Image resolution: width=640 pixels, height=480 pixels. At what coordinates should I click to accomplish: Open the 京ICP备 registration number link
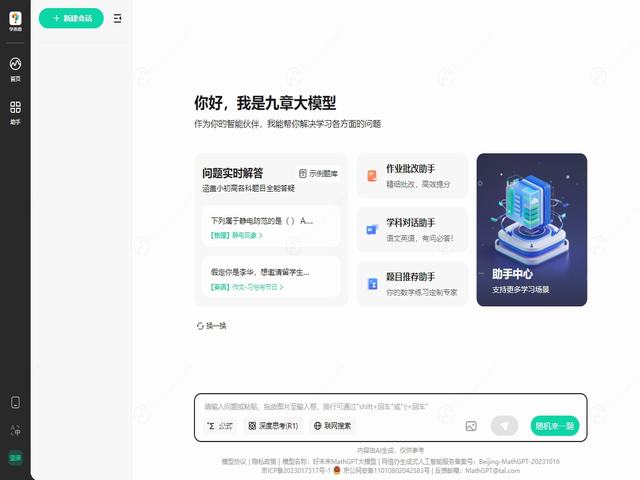tap(296, 471)
